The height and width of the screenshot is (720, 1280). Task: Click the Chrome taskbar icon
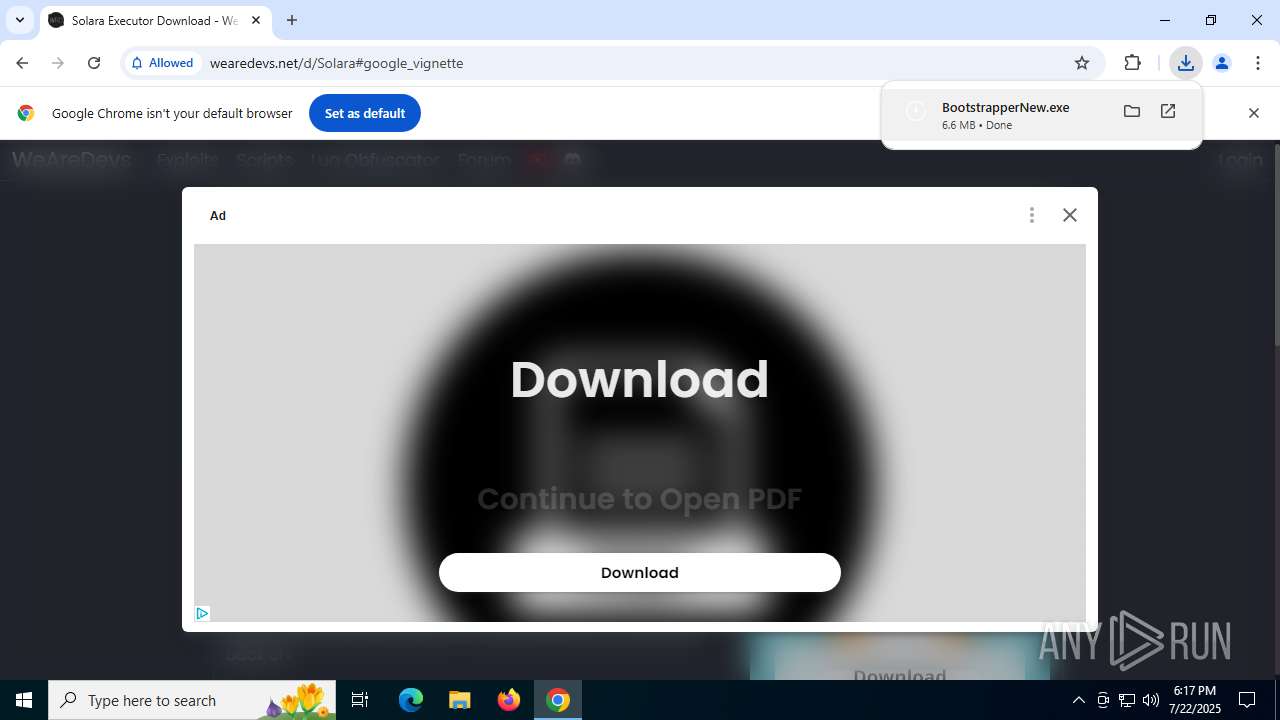tap(558, 700)
